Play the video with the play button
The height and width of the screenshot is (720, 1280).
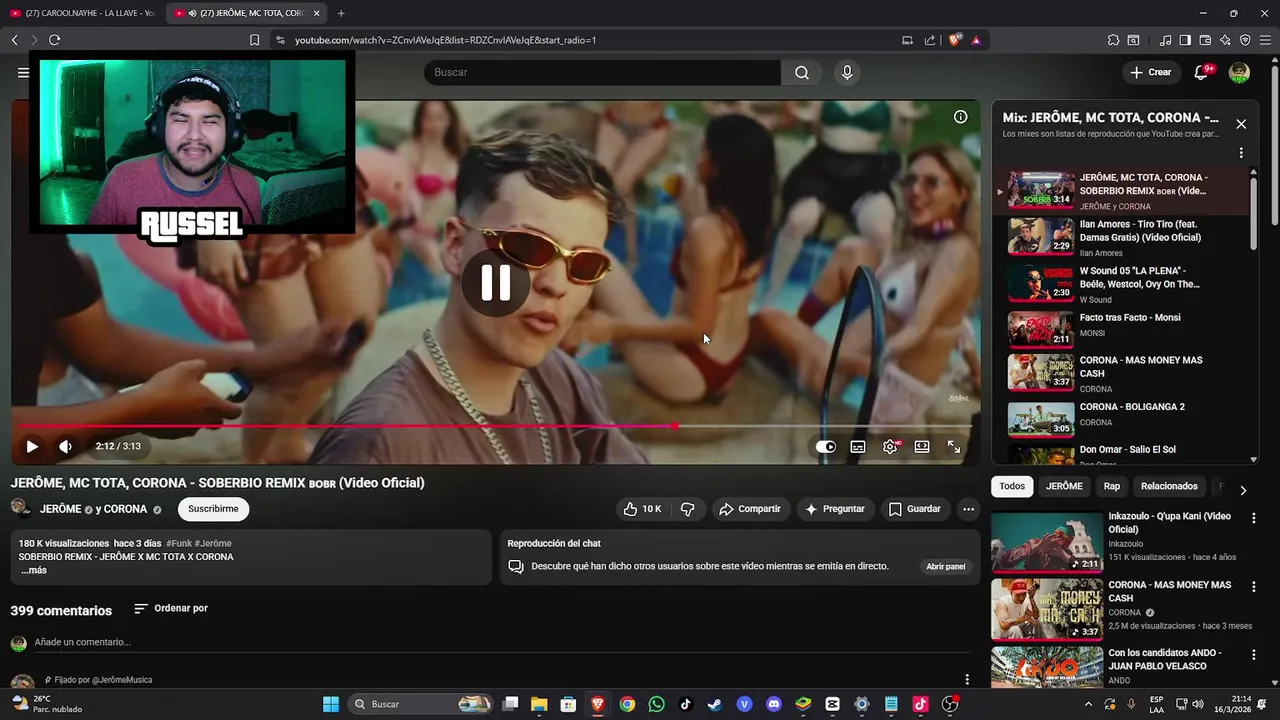32,447
